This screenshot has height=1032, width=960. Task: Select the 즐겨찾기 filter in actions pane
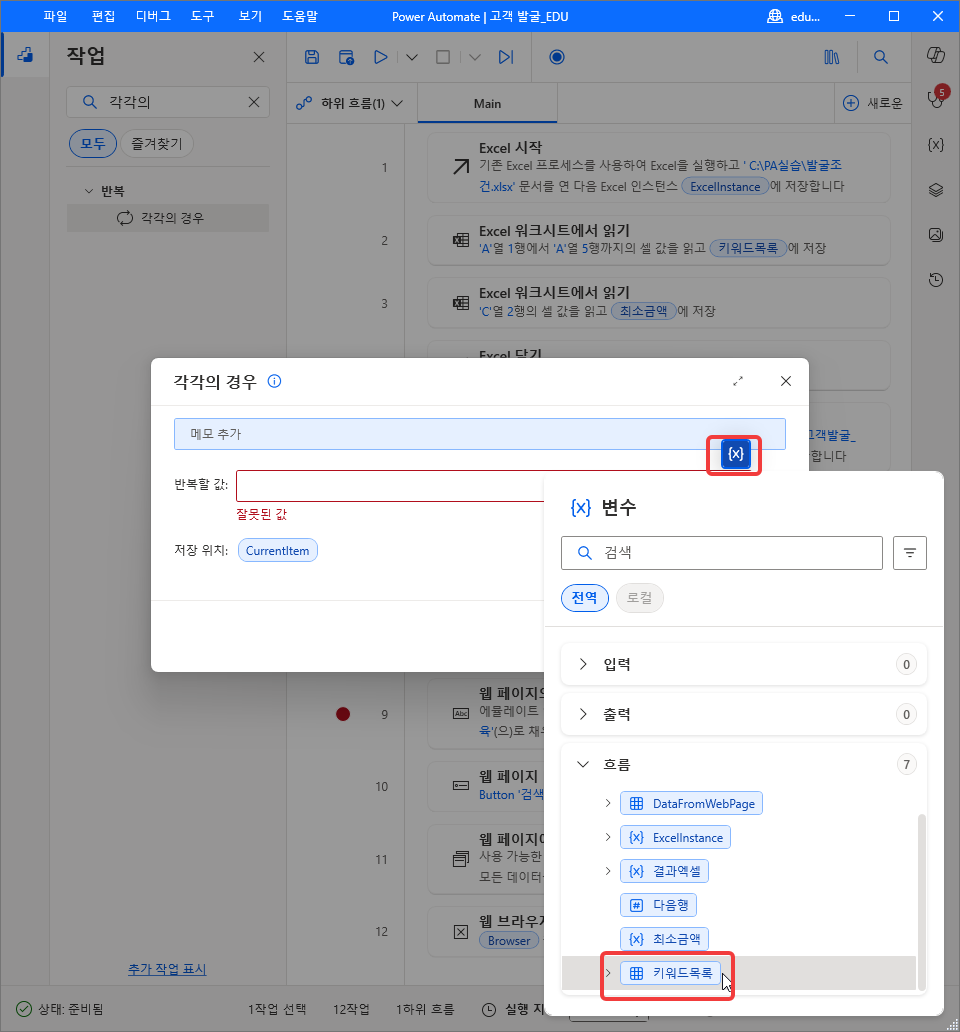click(x=157, y=143)
